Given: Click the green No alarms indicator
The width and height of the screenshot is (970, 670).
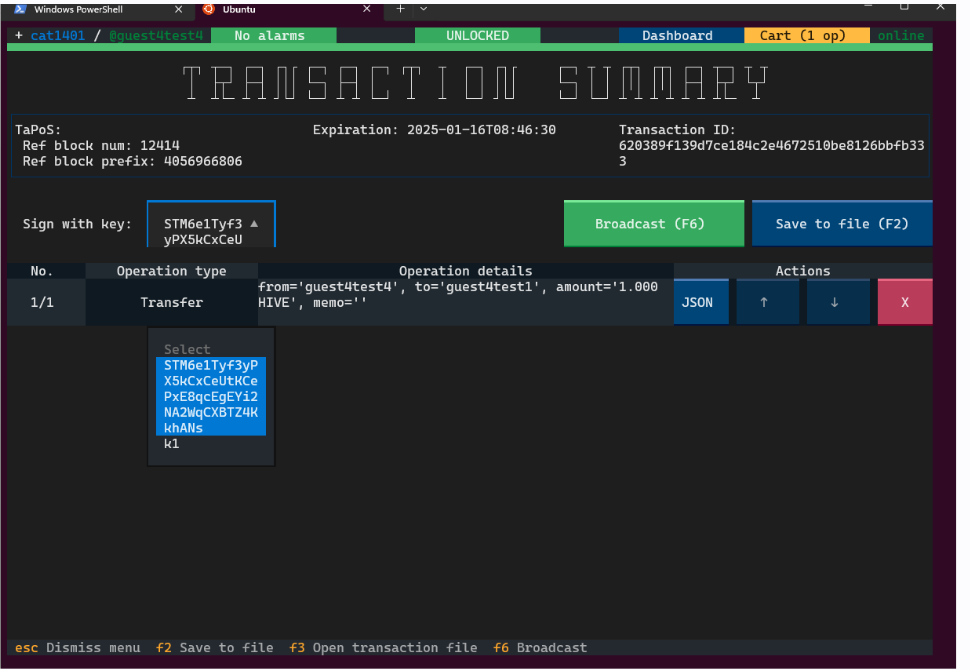Looking at the screenshot, I should (x=271, y=36).
